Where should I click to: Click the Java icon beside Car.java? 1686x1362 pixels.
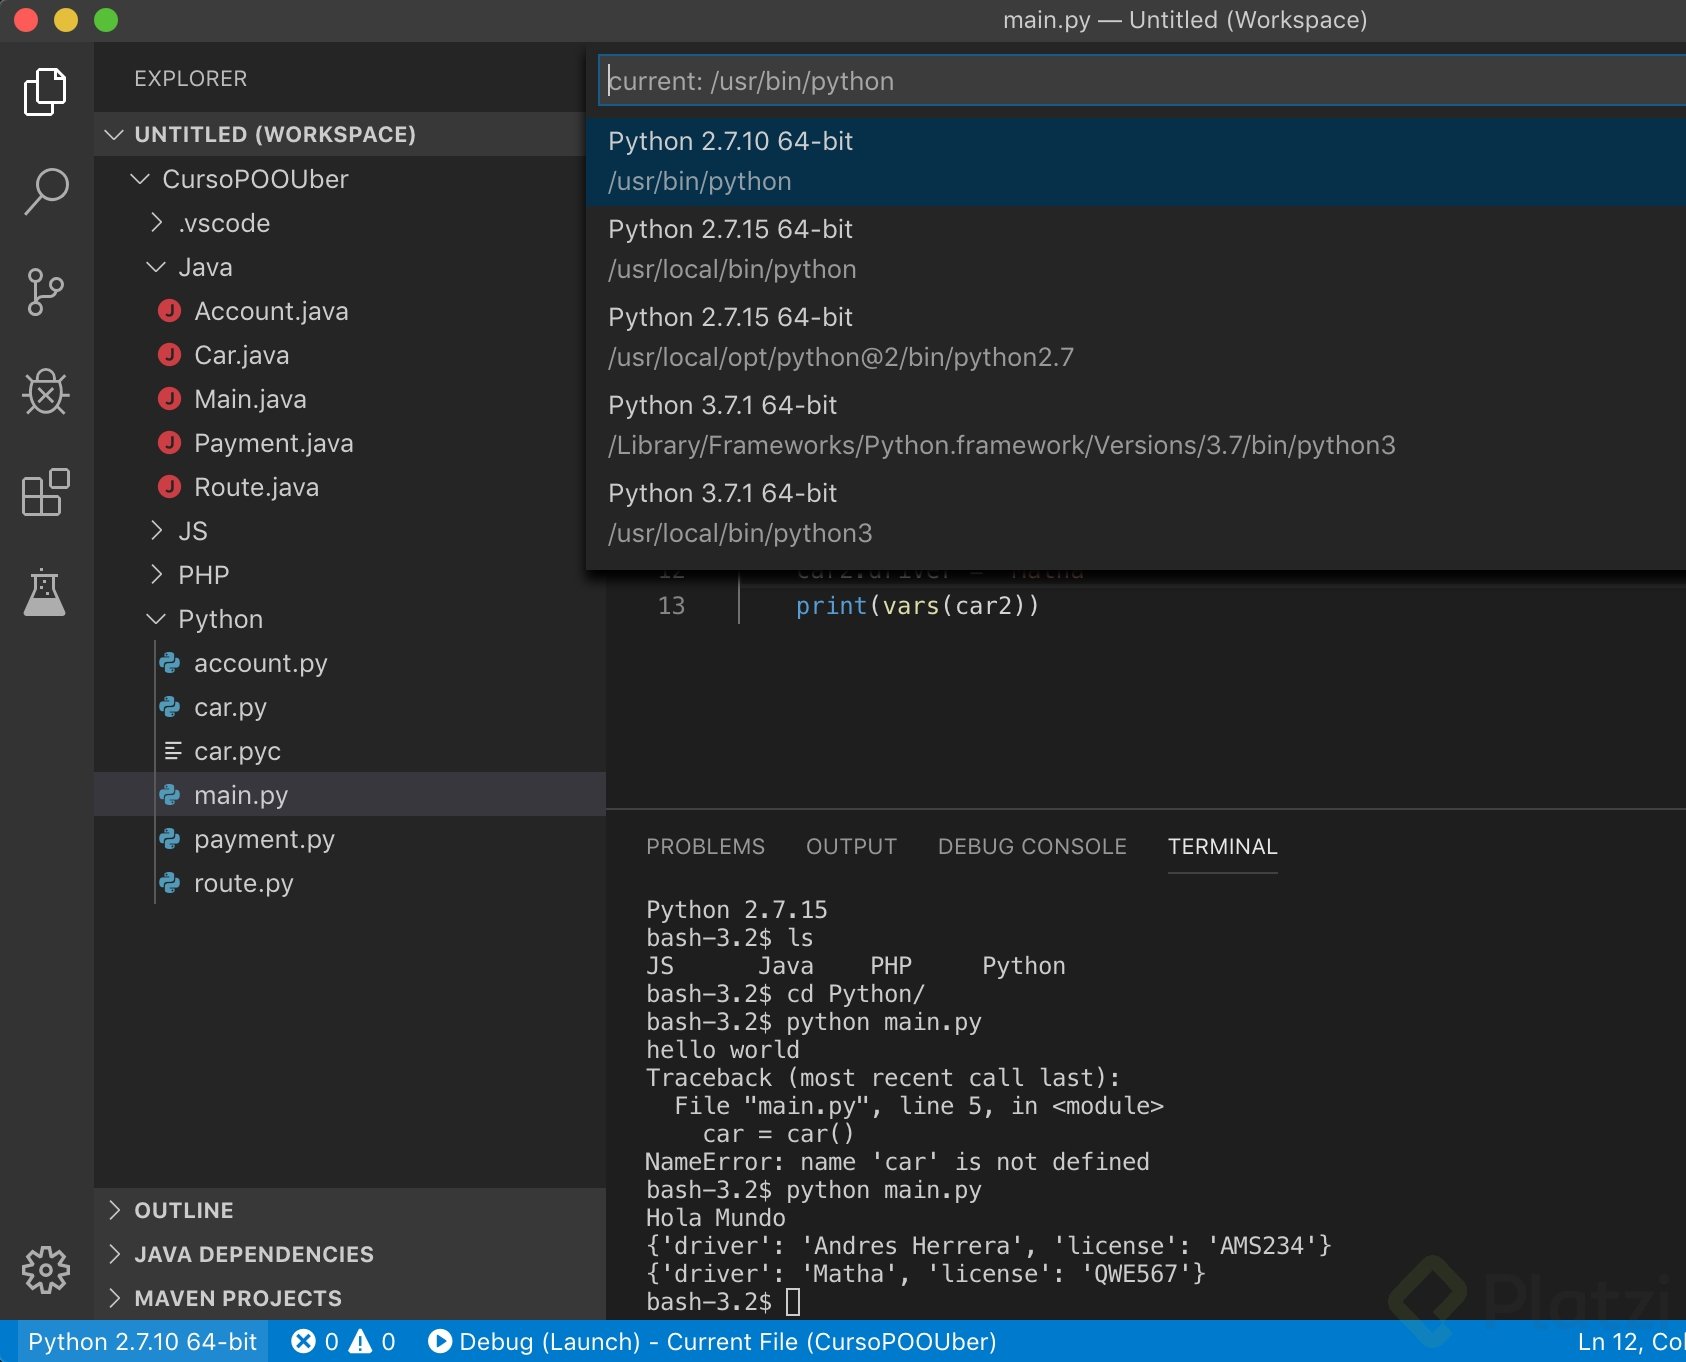click(170, 355)
